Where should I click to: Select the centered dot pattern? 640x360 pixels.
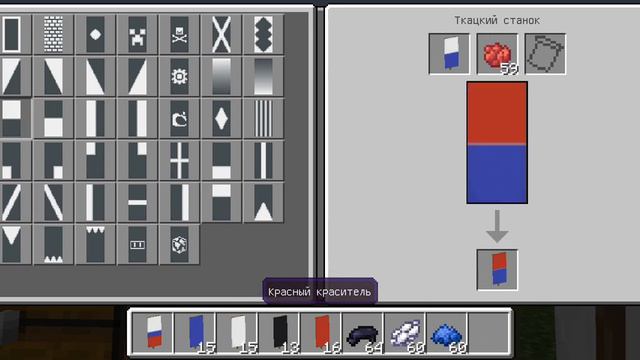(x=96, y=34)
